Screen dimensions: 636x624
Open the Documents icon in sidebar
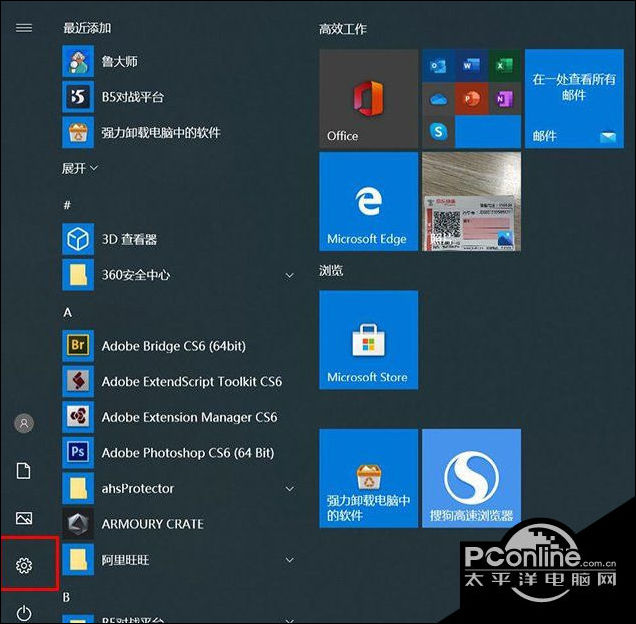(24, 471)
